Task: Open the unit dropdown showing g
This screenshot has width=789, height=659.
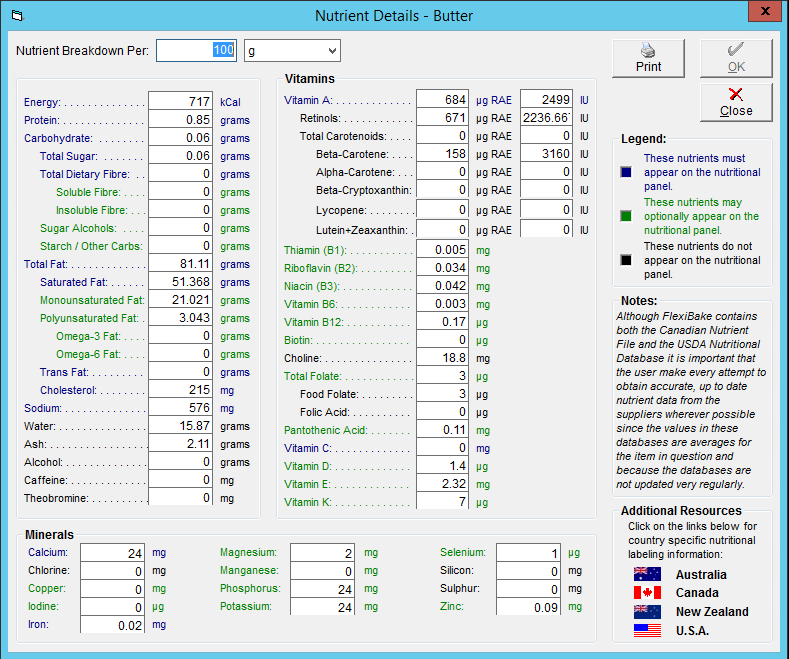Action: [292, 51]
